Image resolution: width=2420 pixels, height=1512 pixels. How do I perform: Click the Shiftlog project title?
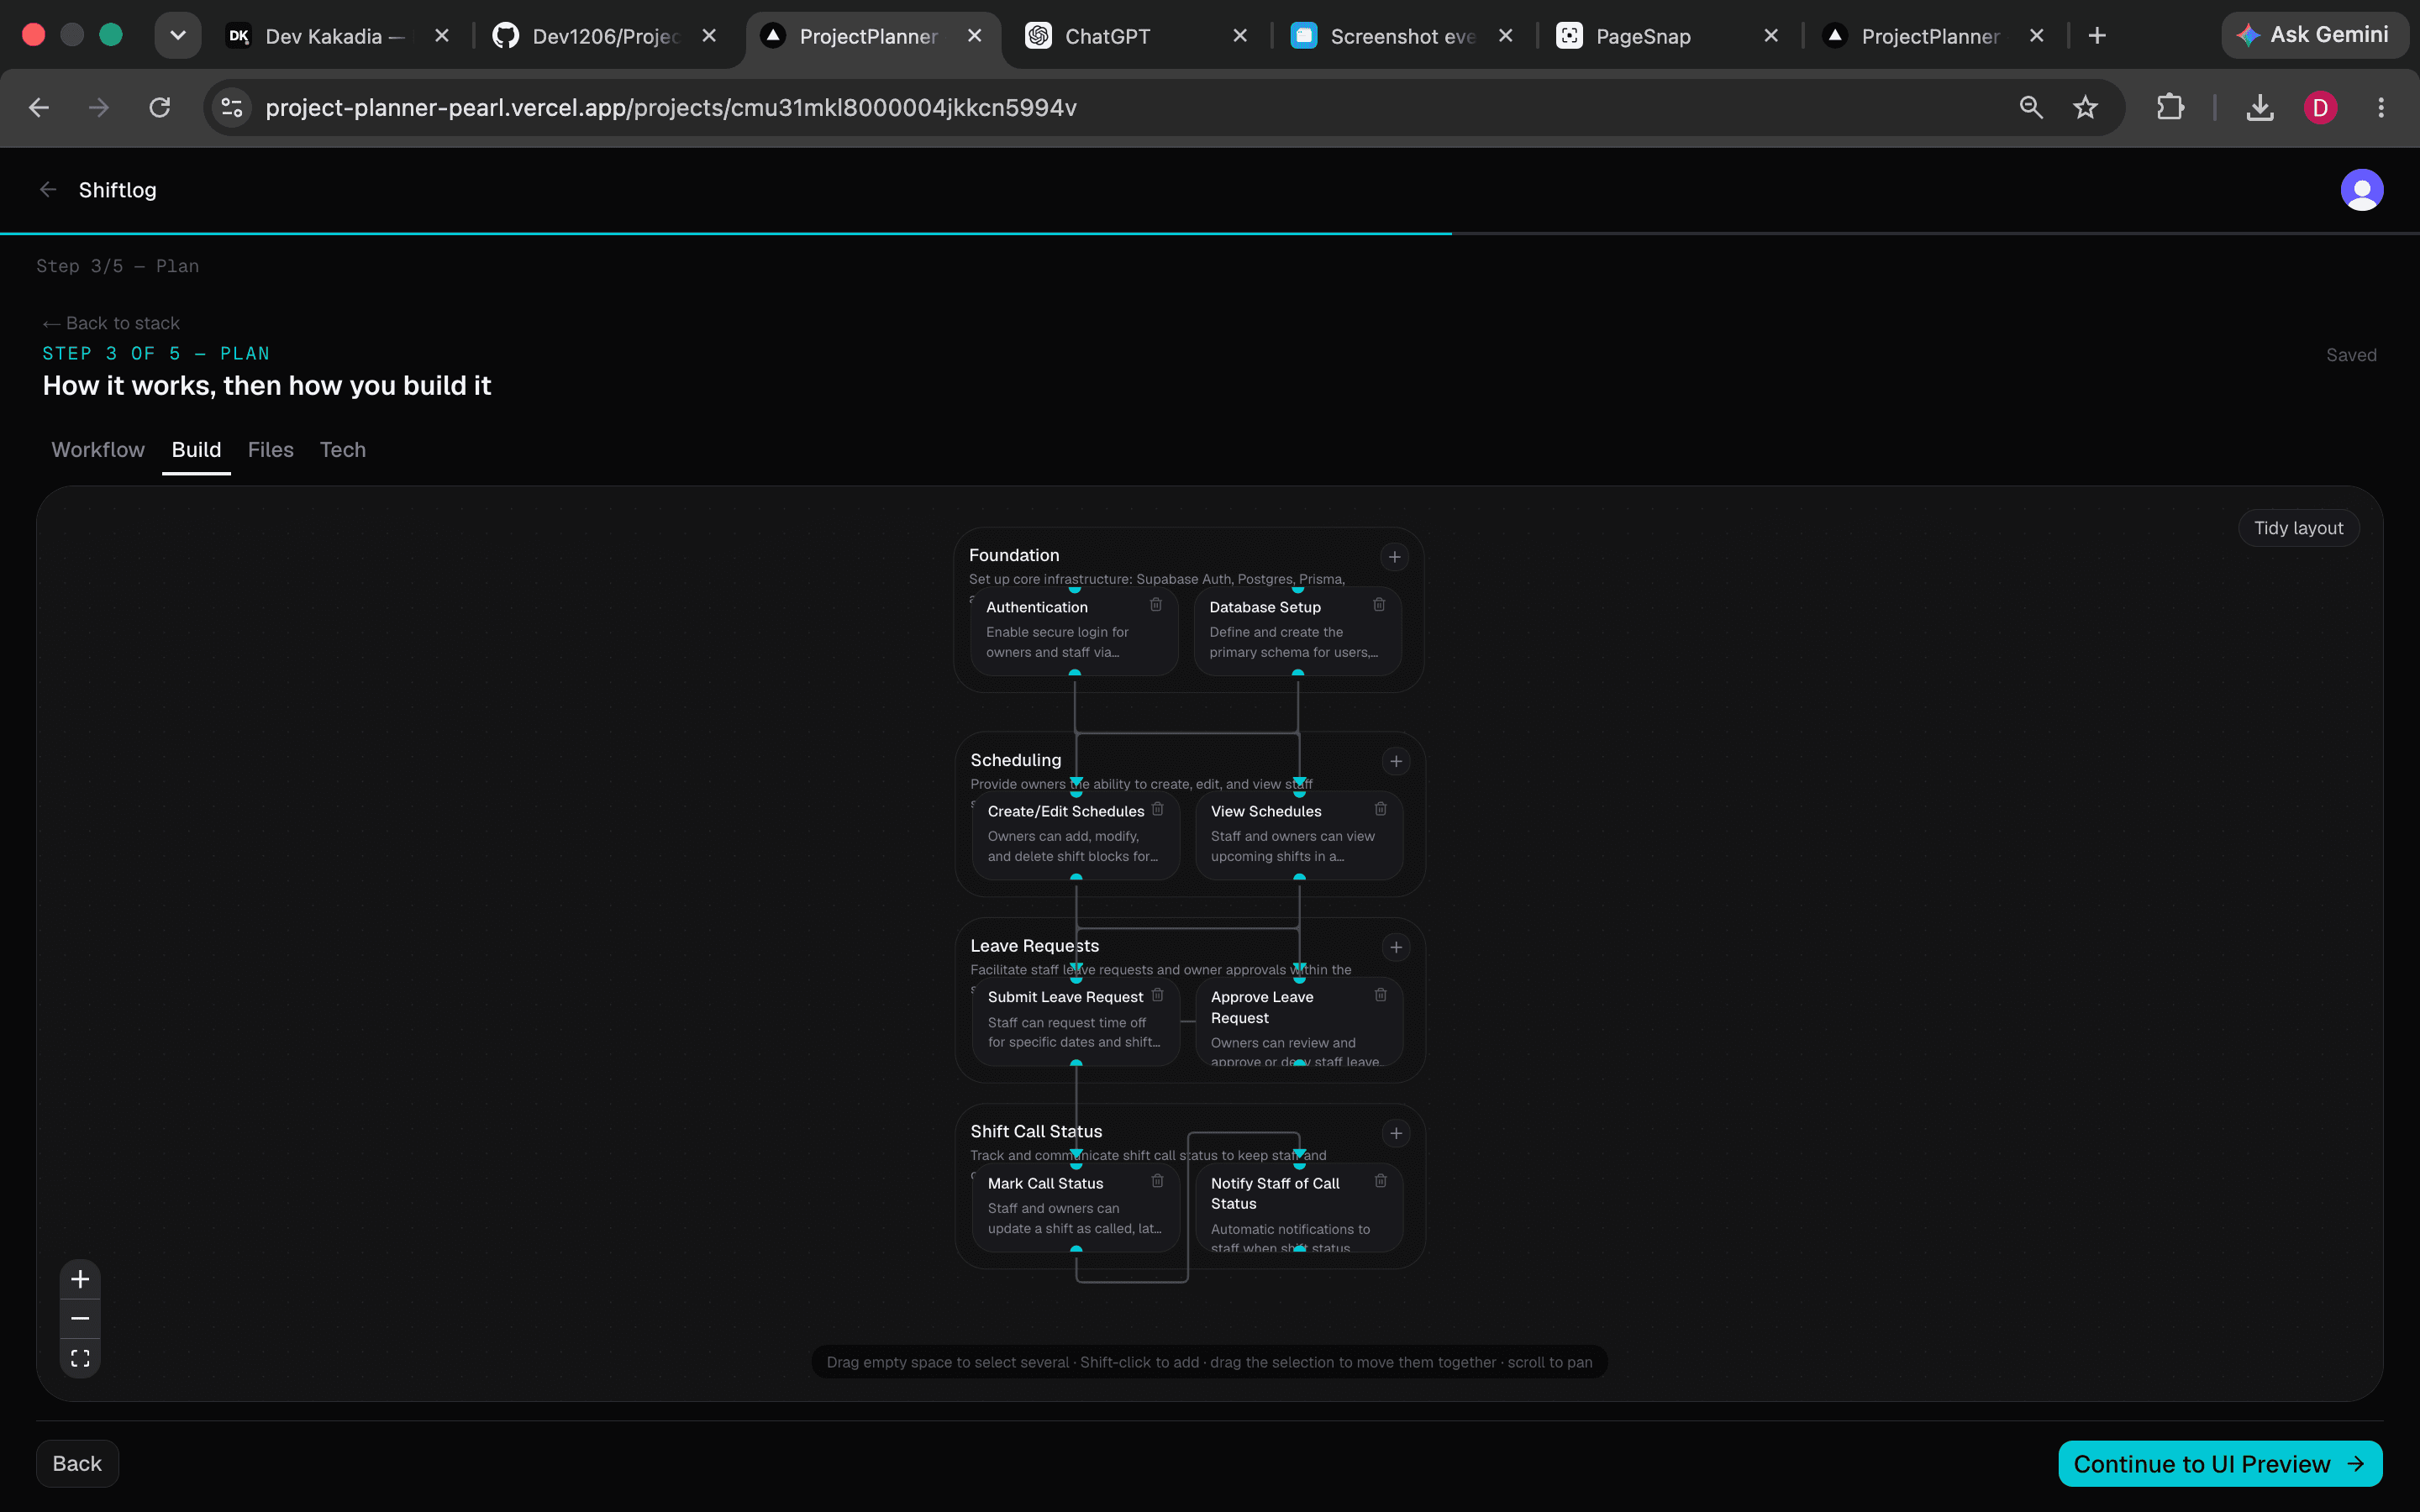117,190
